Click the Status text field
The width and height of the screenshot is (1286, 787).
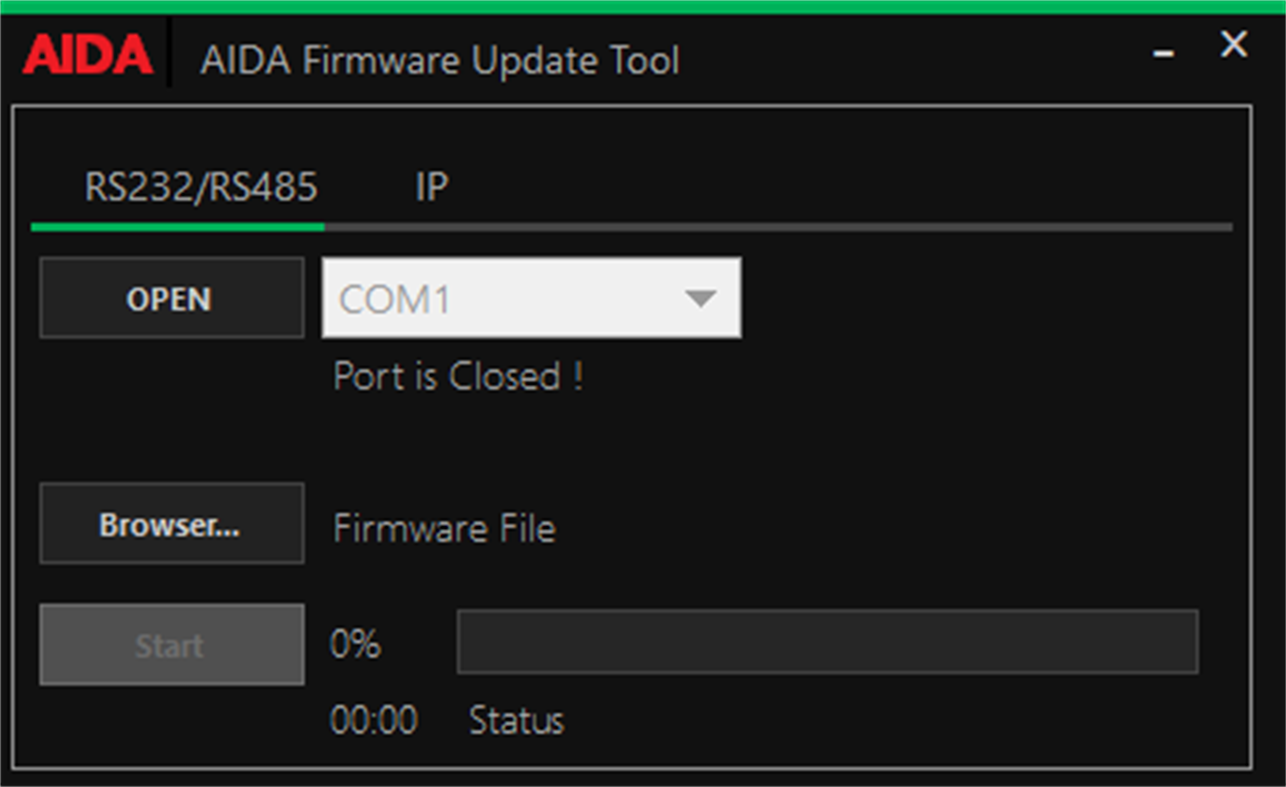[x=516, y=720]
